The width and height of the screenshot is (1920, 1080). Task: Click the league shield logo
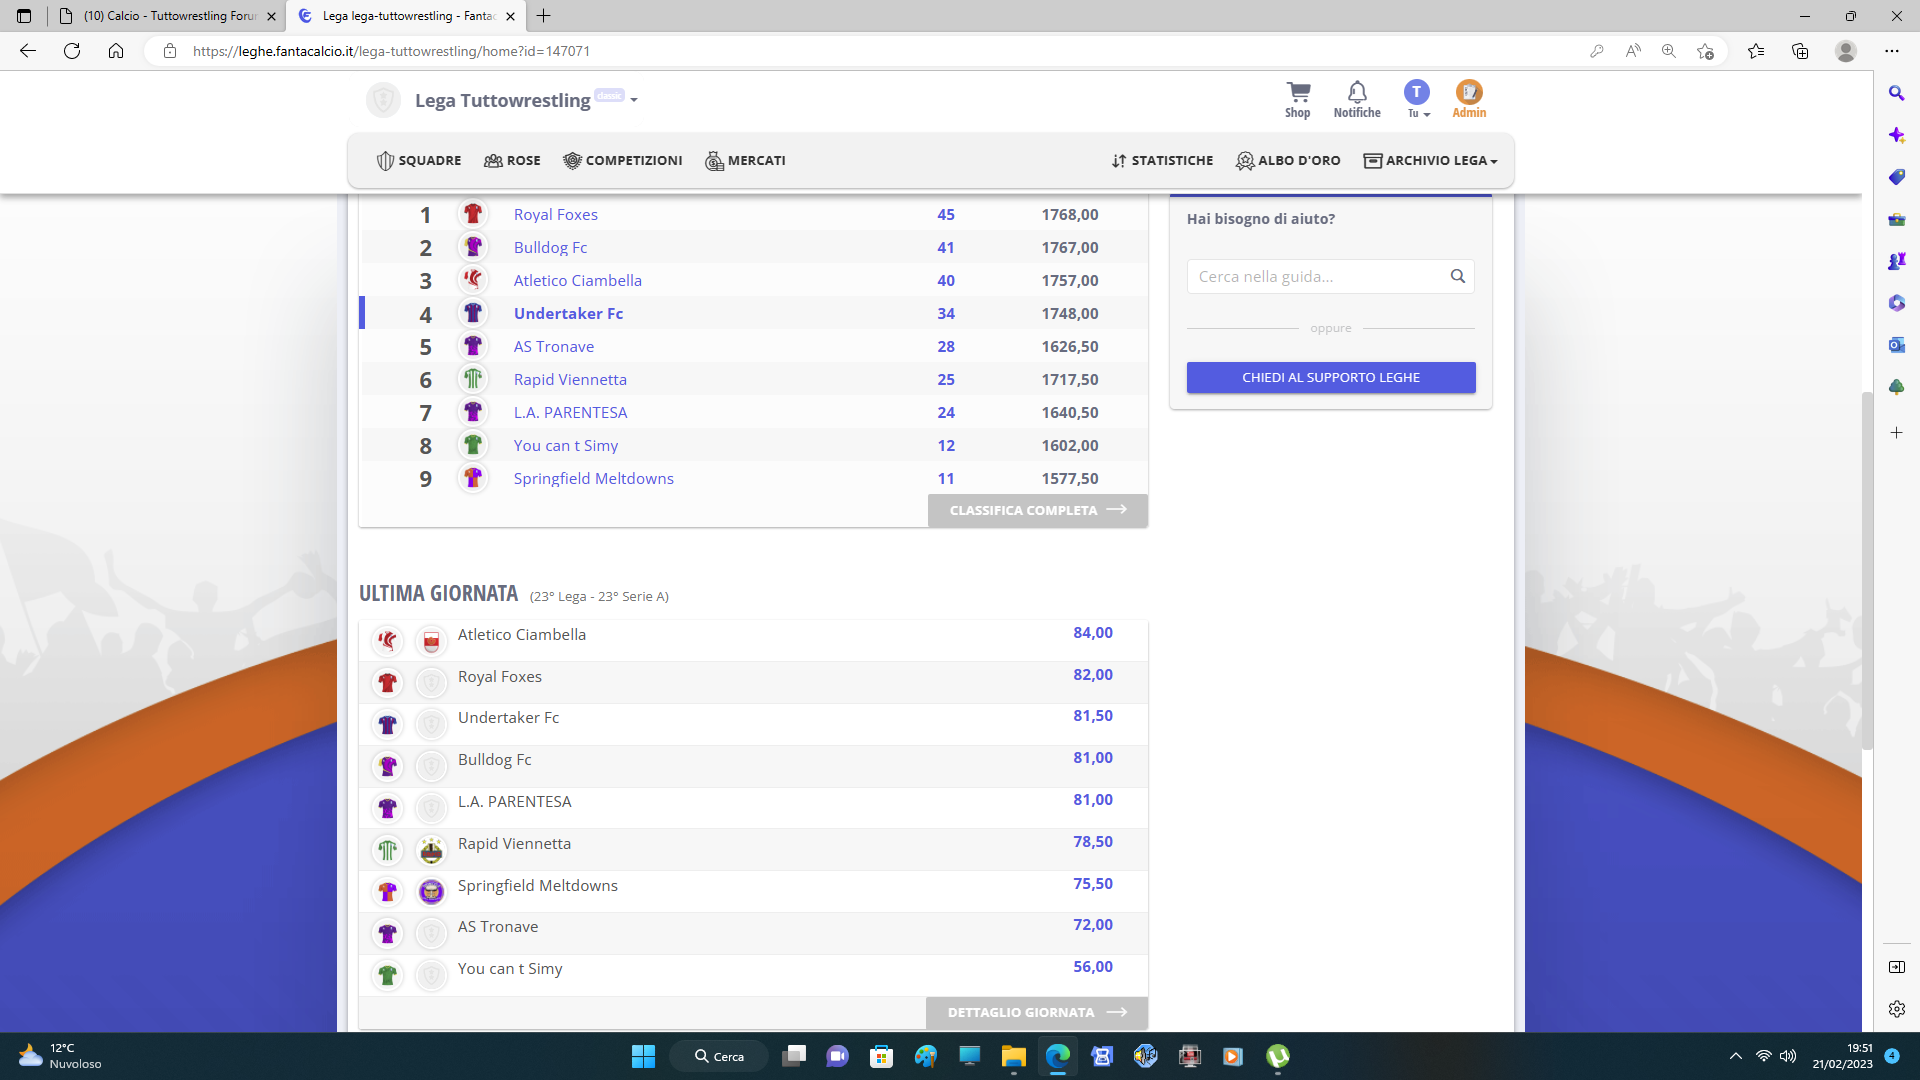point(383,100)
